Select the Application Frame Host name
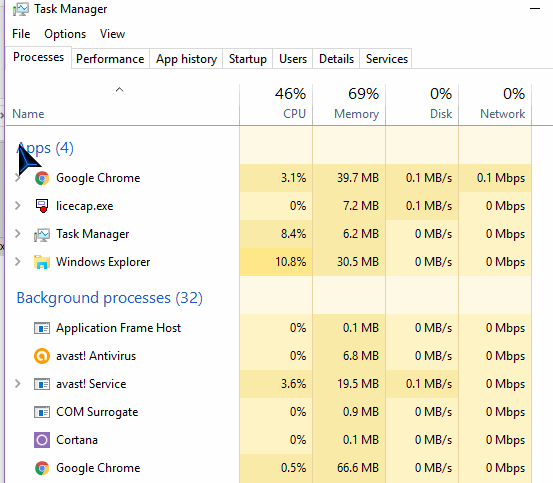Image resolution: width=553 pixels, height=483 pixels. tap(118, 328)
